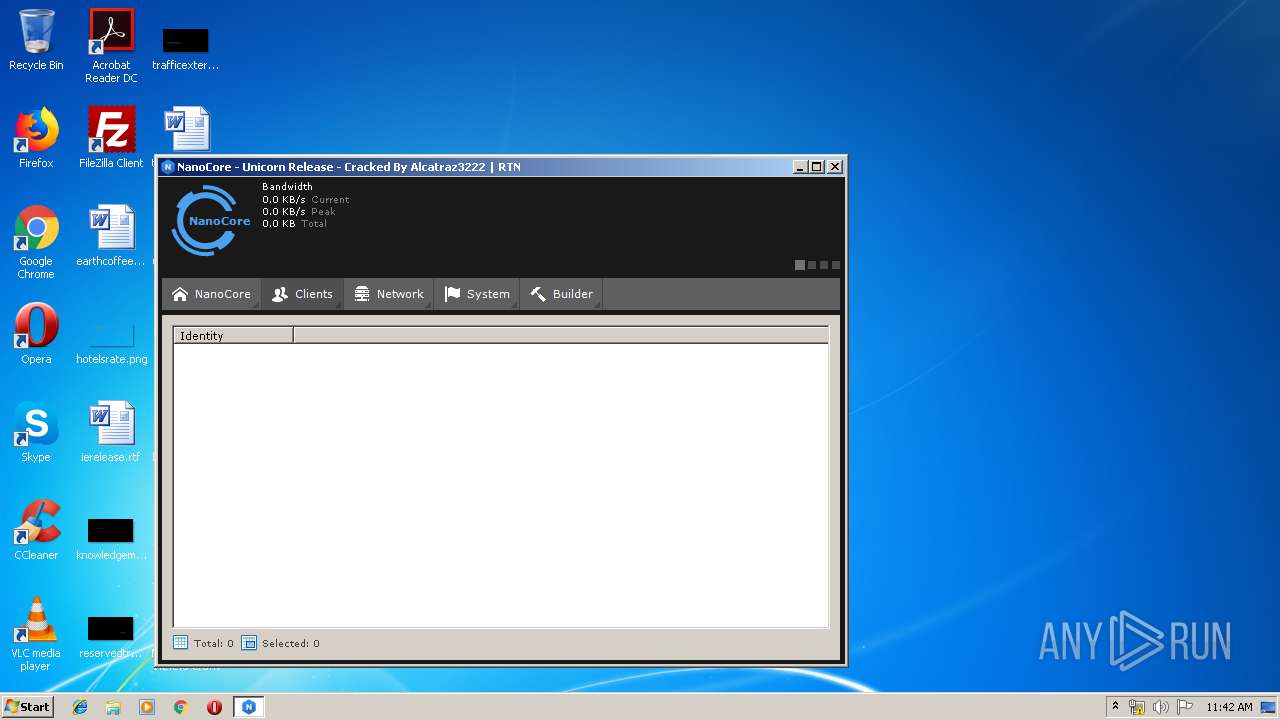1280x720 pixels.
Task: Launch Internet Explorer from the taskbar
Action: tap(80, 707)
